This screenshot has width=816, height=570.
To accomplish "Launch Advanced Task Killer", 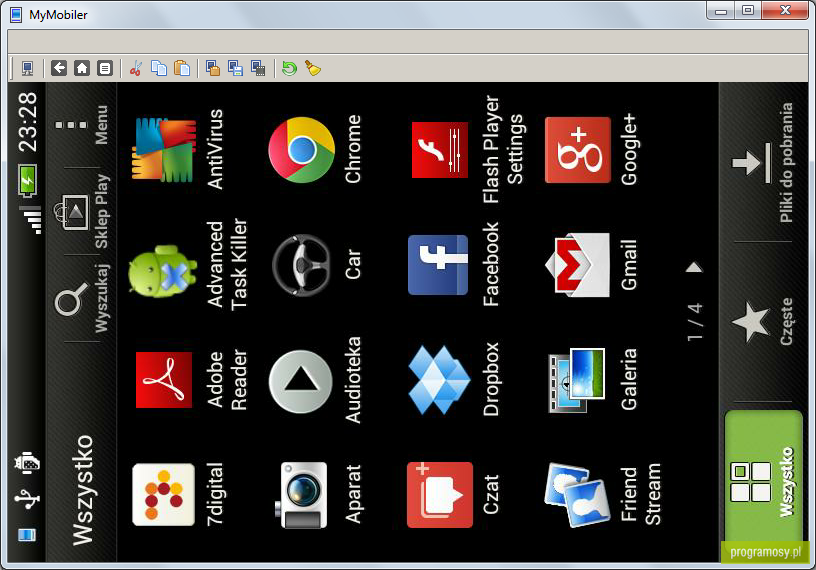I will pos(163,272).
